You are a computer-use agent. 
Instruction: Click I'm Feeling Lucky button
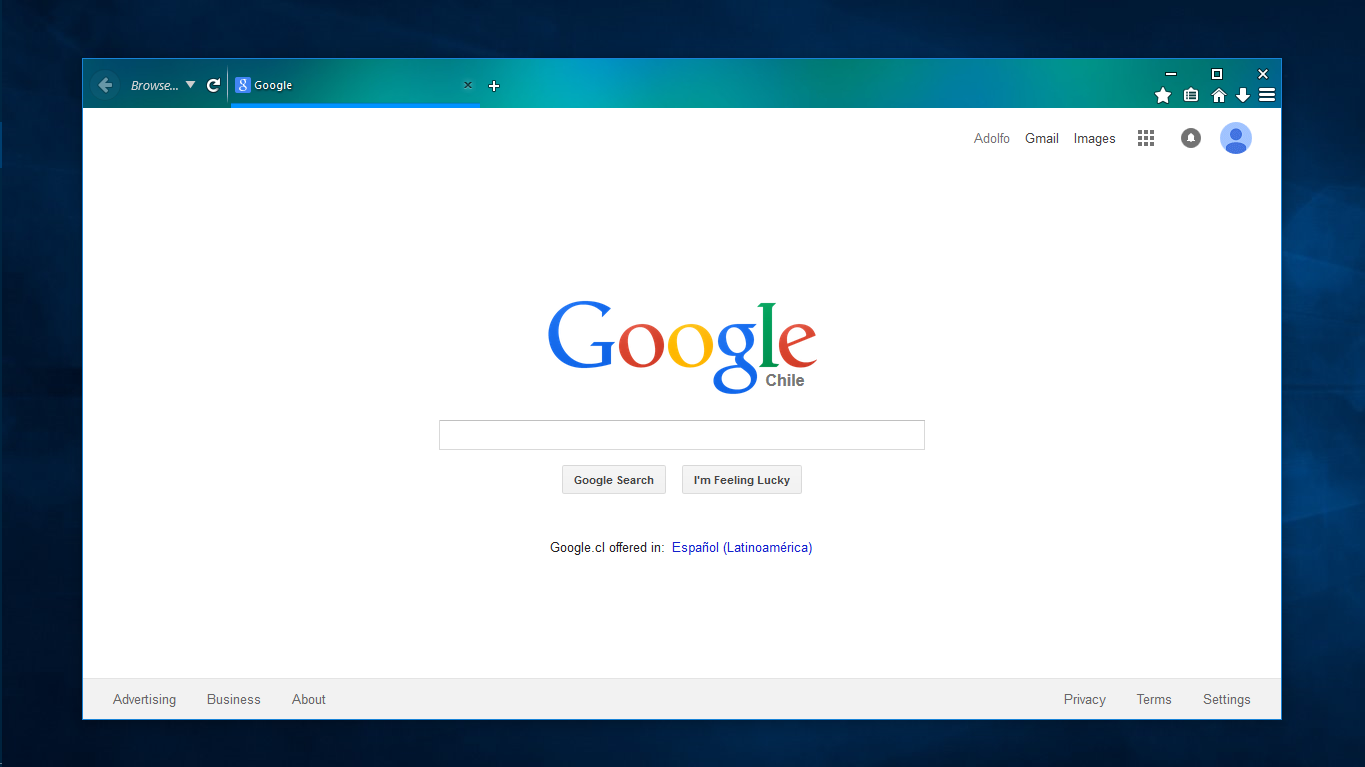[742, 480]
